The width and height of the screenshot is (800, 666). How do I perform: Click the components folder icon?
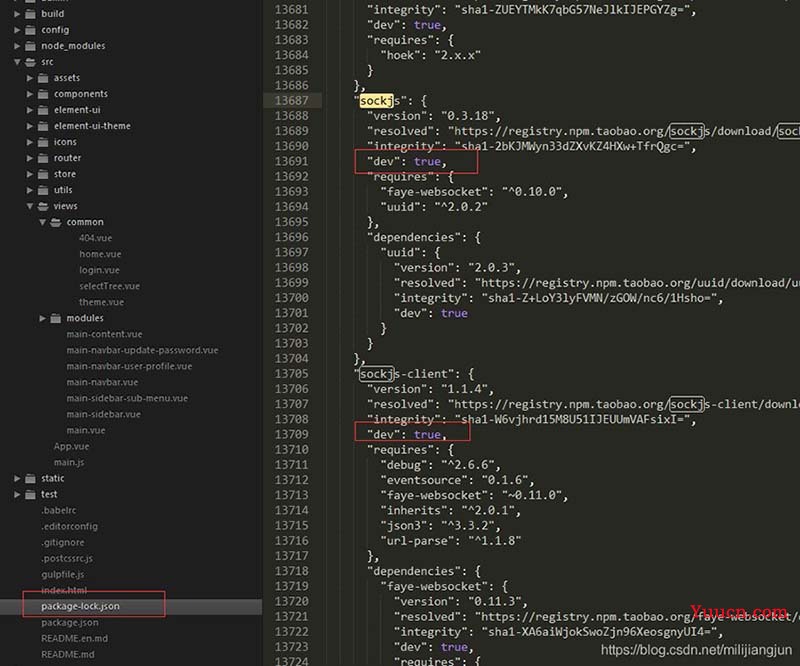(x=43, y=94)
